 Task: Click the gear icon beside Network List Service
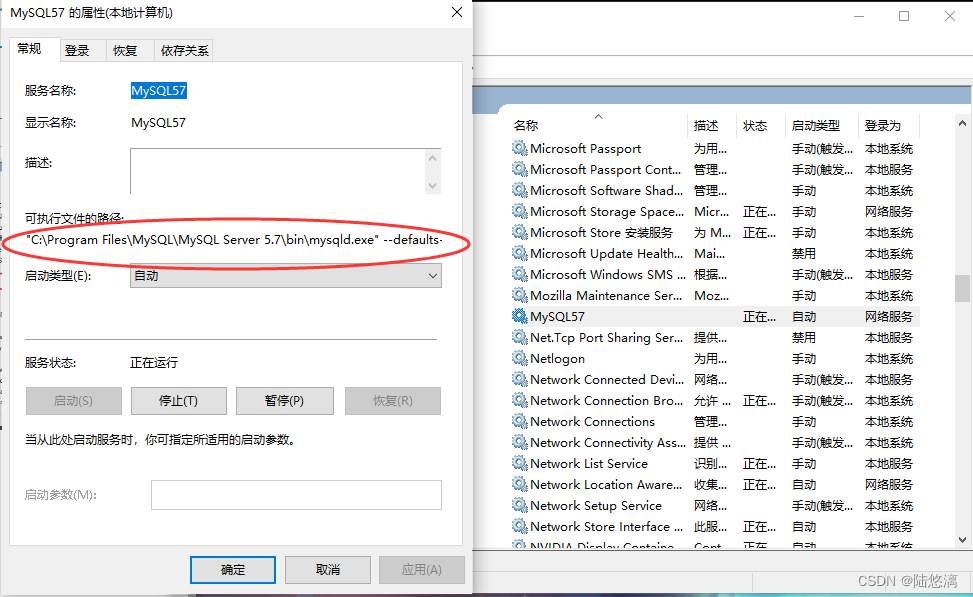519,464
